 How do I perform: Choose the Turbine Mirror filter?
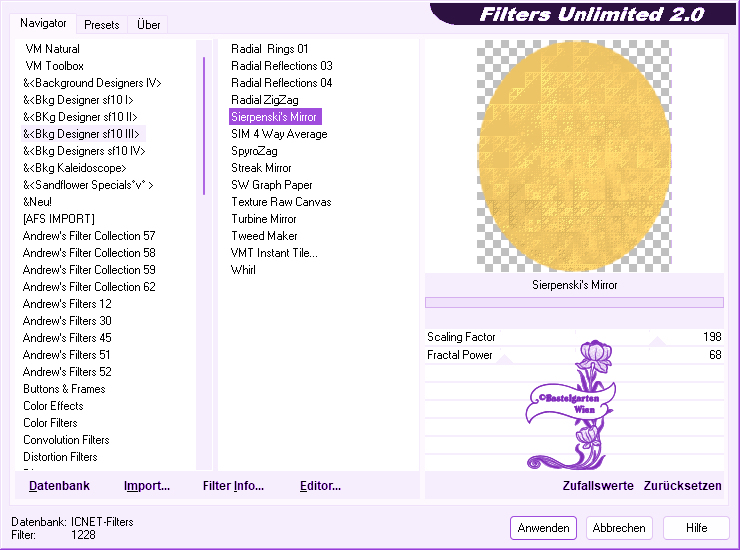coord(264,219)
